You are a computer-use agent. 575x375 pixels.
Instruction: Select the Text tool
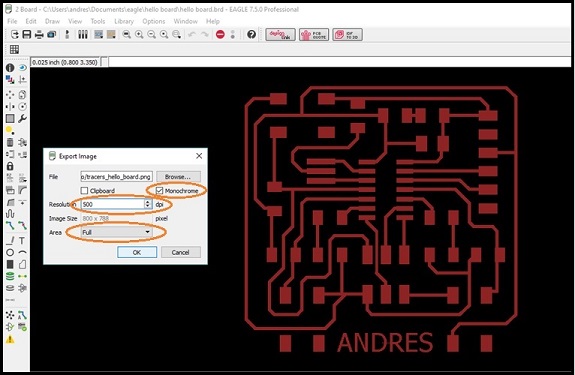pos(22,241)
